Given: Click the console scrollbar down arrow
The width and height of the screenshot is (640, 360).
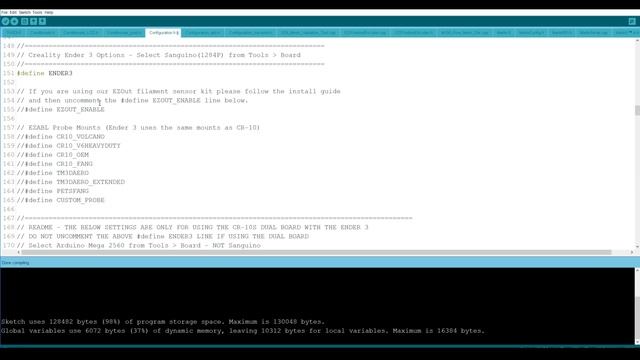Looking at the screenshot, I should (637, 342).
